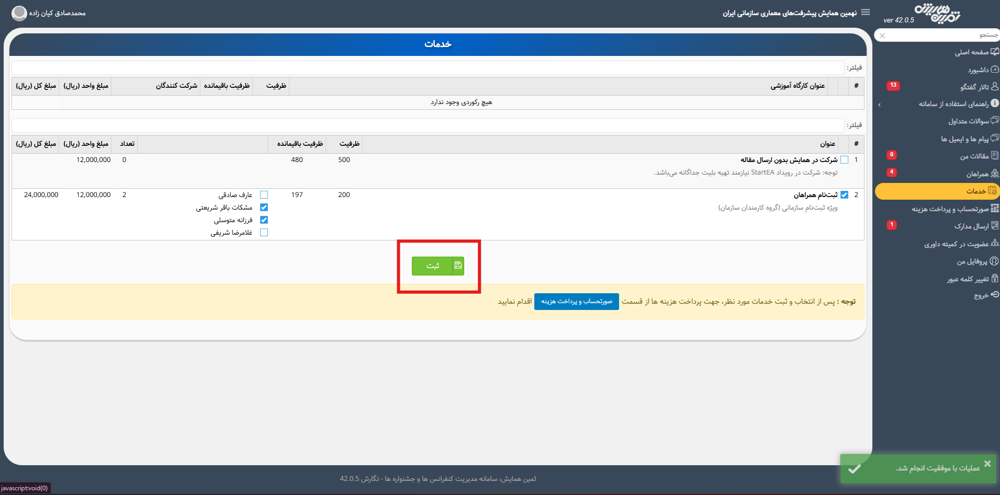Click blue 'صورتحساب و پرداخت هزینه' button in notice

click(x=576, y=301)
